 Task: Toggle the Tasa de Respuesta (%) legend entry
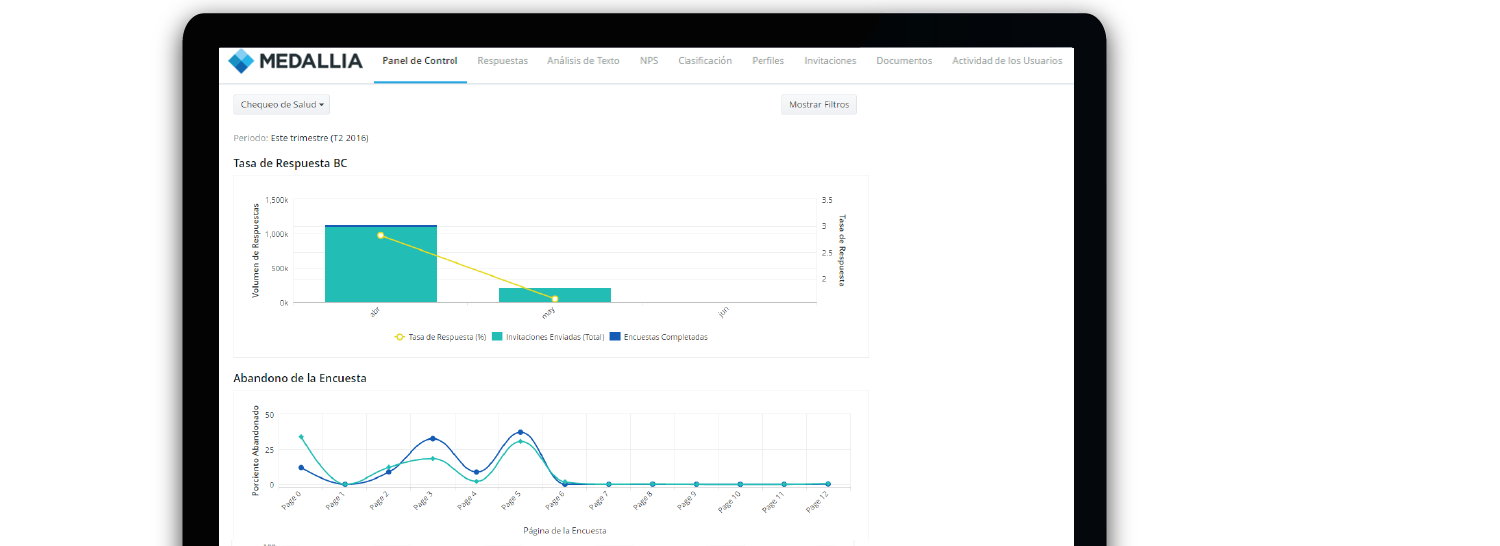pyautogui.click(x=440, y=337)
